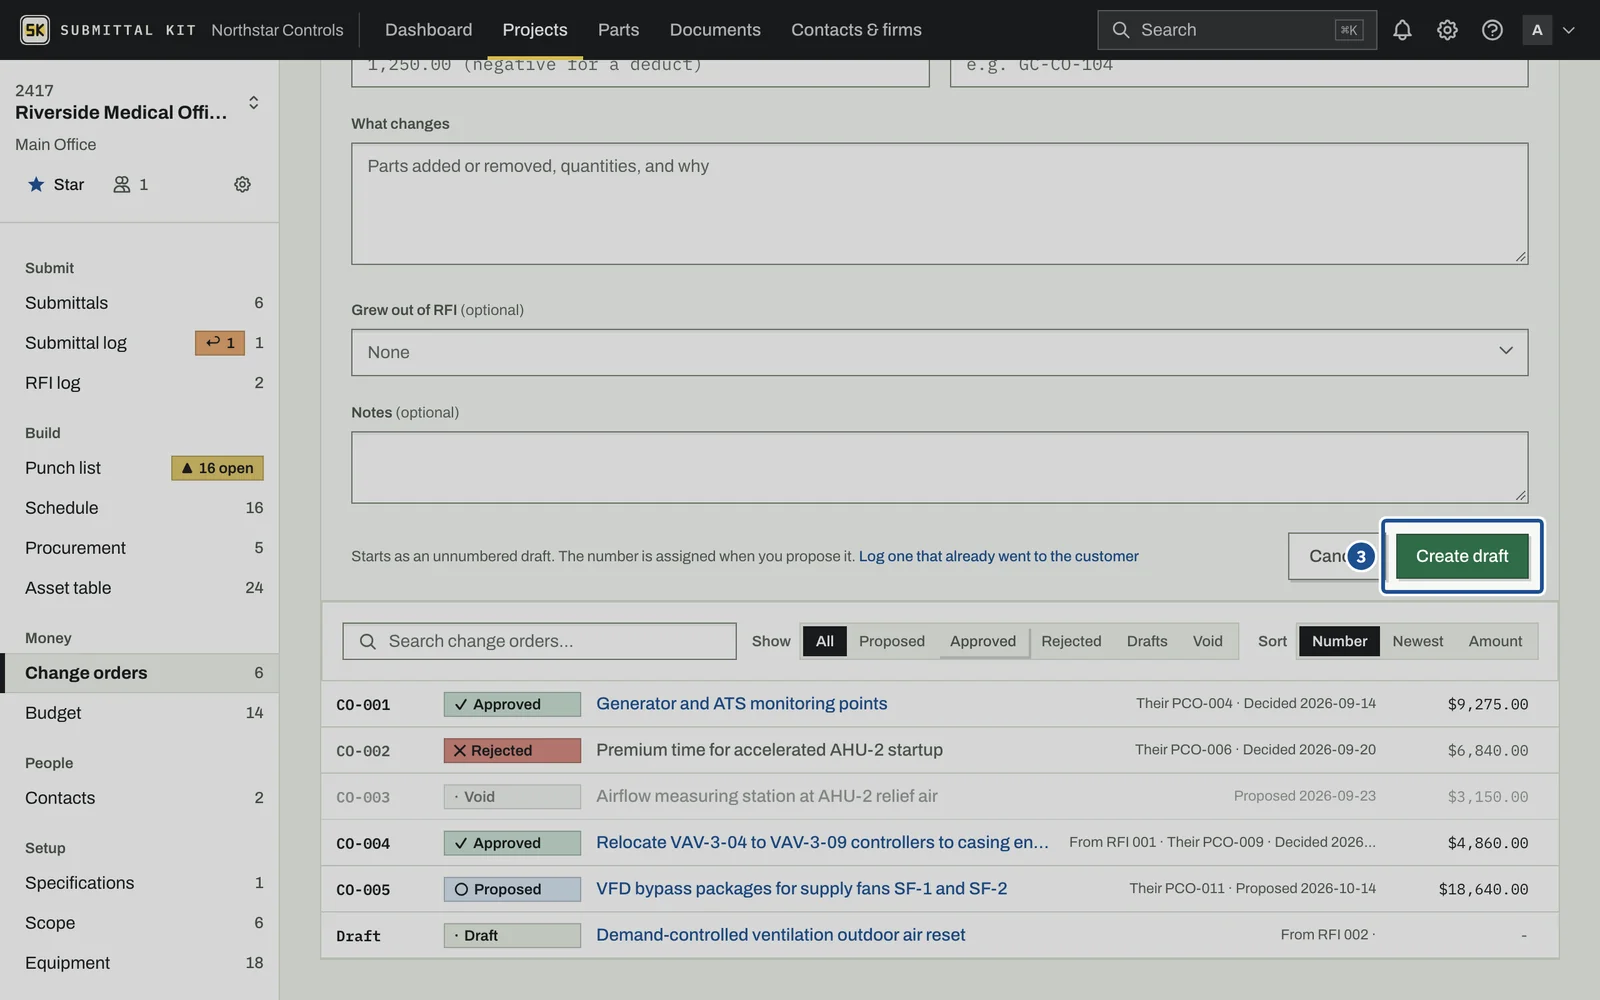Image resolution: width=1600 pixels, height=1000 pixels.
Task: Click the Submittal Kit logo icon
Action: pyautogui.click(x=35, y=30)
